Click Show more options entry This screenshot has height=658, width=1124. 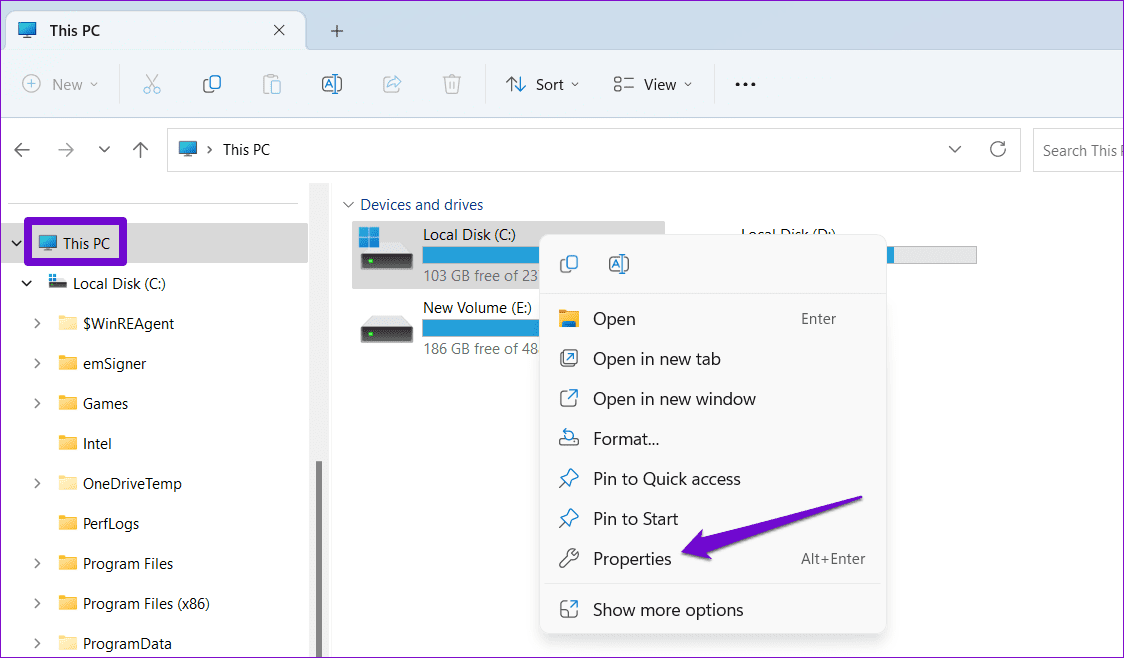pos(668,610)
